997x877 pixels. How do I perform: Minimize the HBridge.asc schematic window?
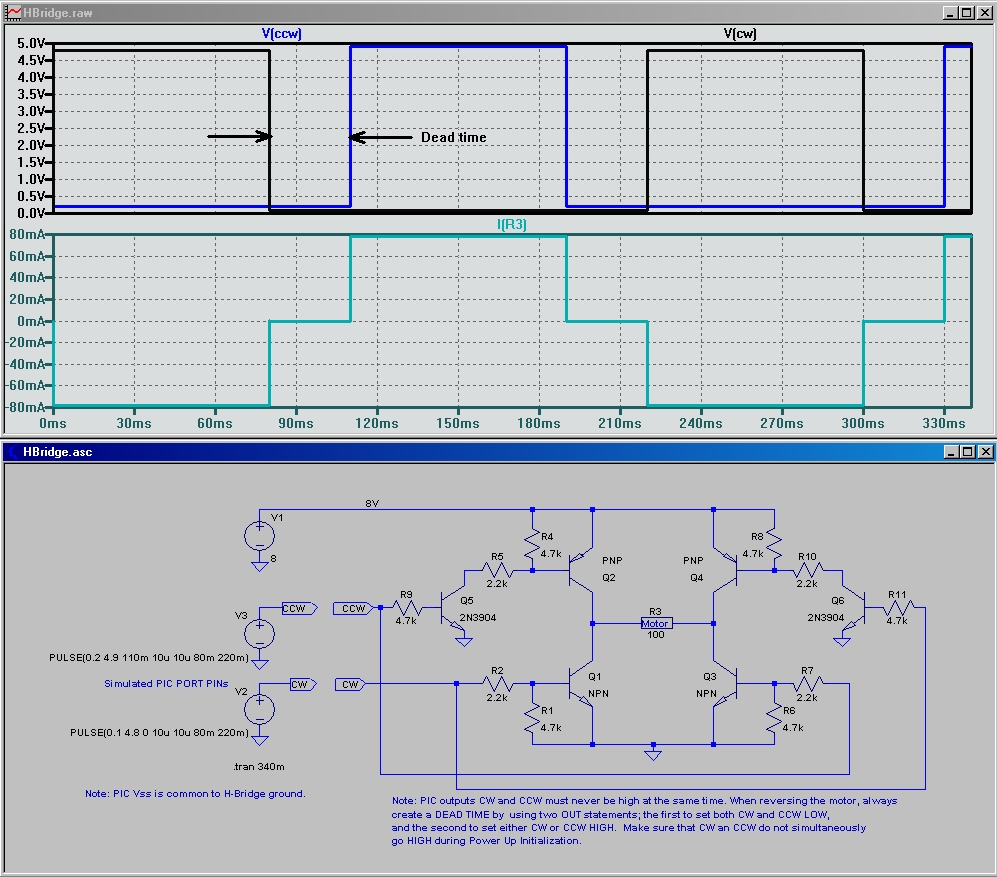tap(951, 452)
